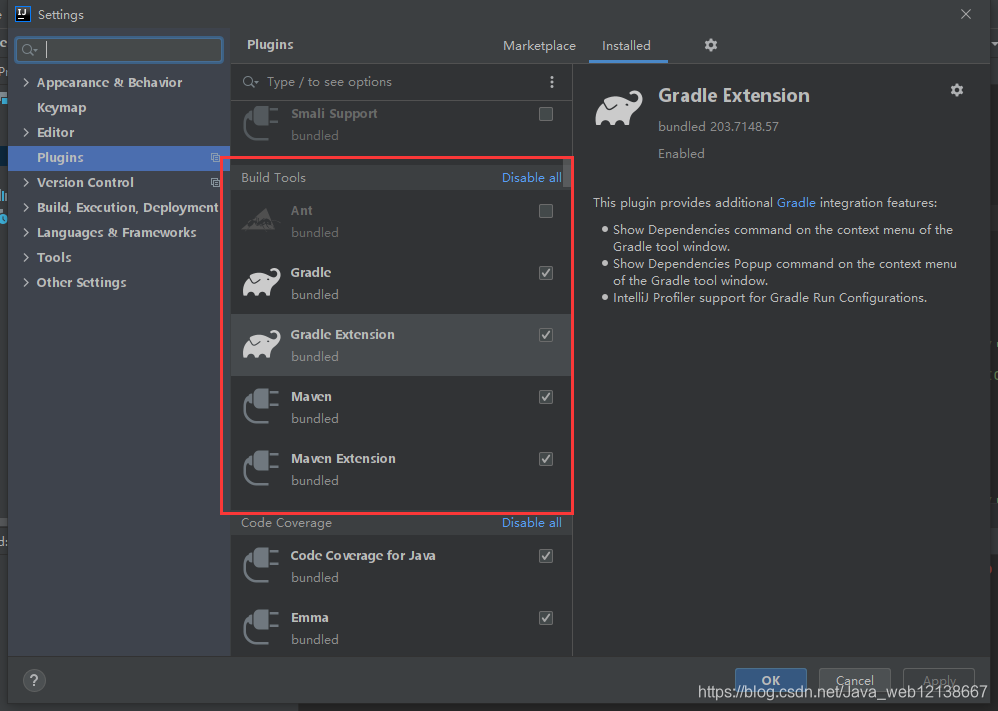Expand the Languages & Frameworks chevron
This screenshot has width=998, height=711.
coord(26,232)
